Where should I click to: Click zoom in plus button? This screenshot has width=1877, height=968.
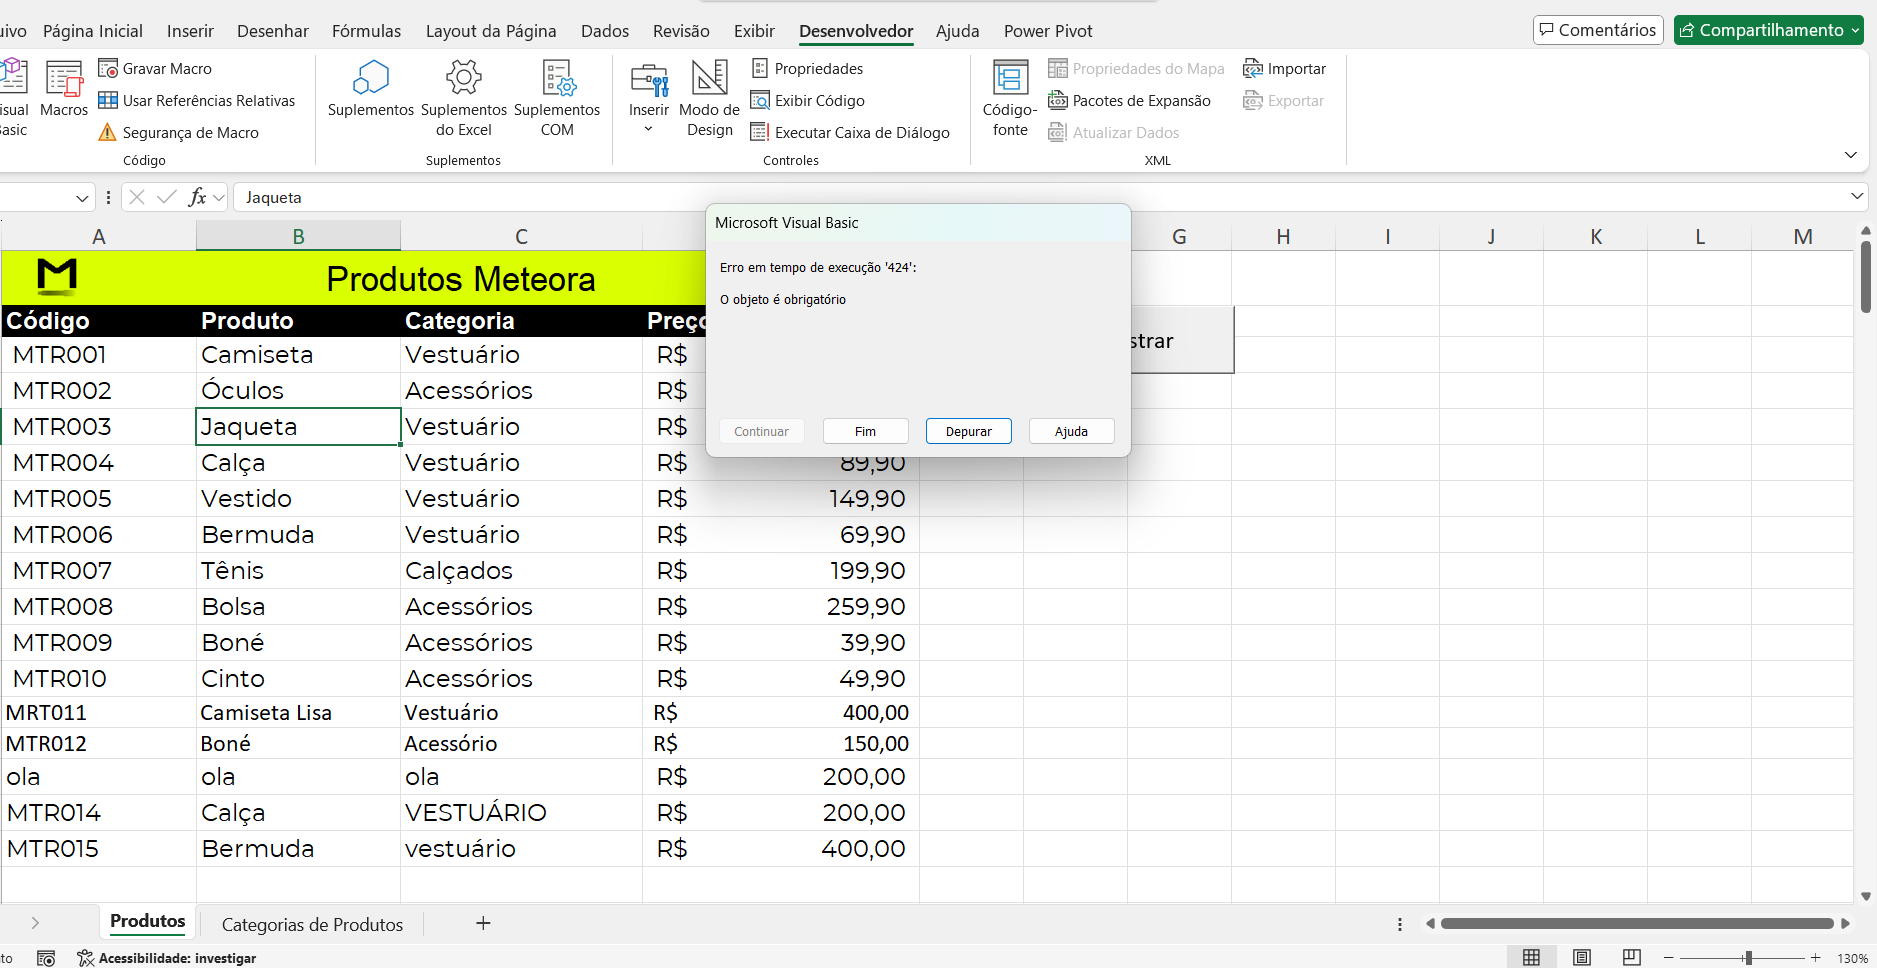click(x=1815, y=958)
